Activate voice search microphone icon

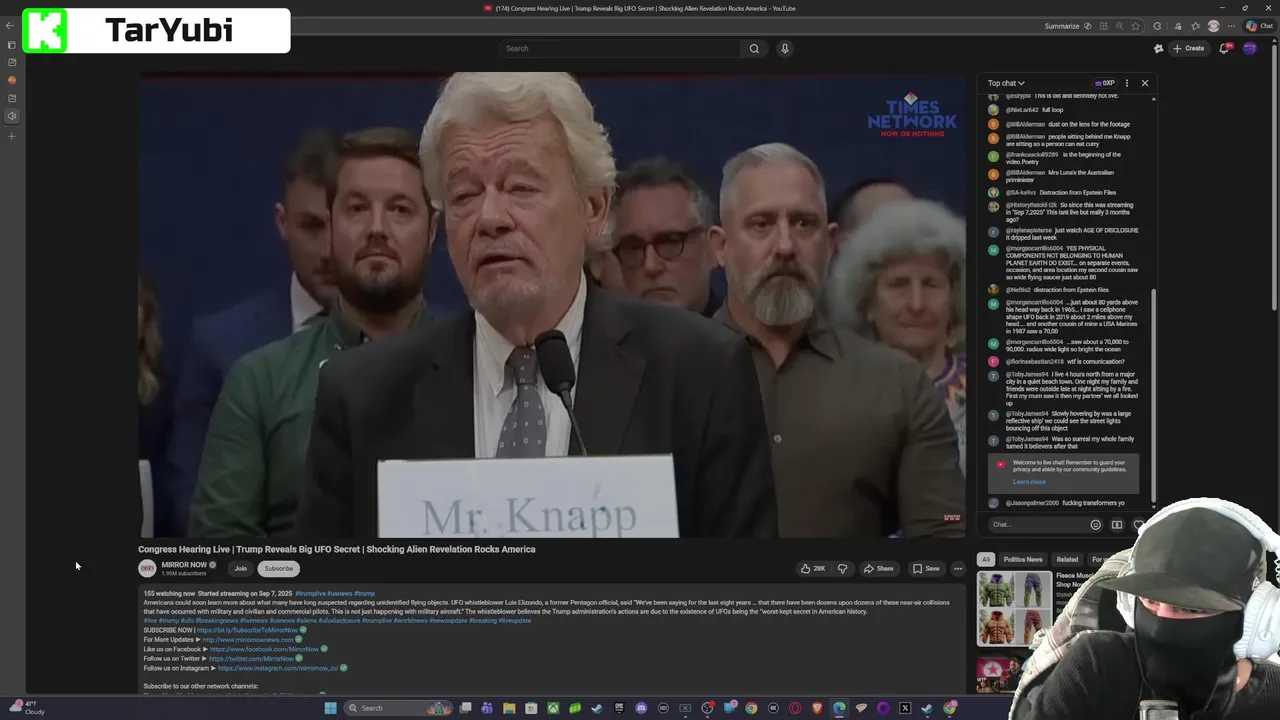785,48
